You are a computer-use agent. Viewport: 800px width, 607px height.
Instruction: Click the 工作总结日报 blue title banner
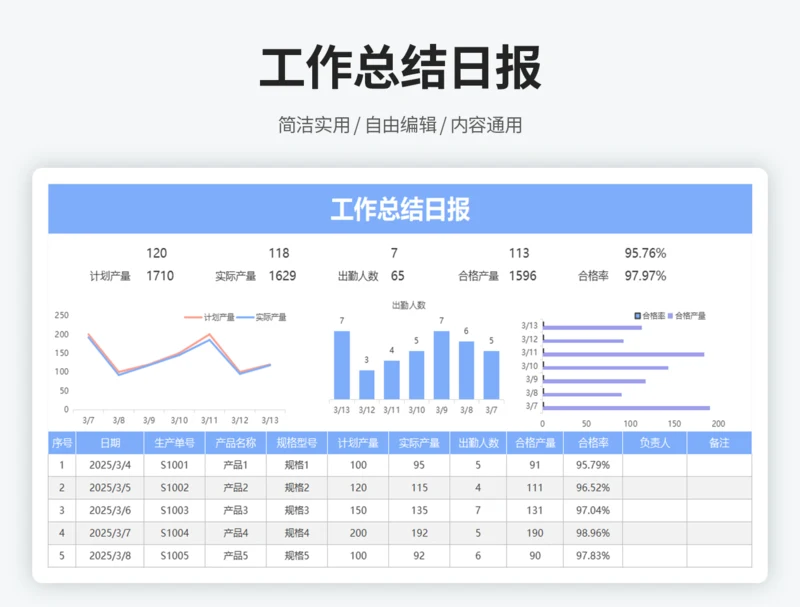[x=398, y=209]
